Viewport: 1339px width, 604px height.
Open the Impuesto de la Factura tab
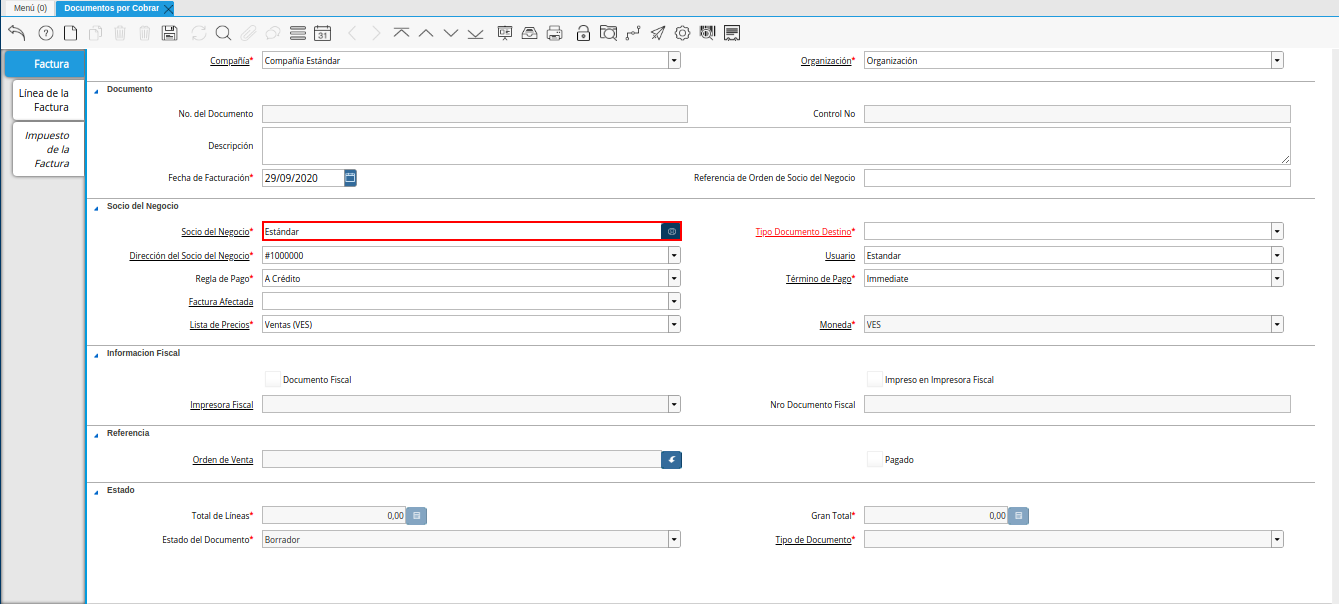(47, 149)
